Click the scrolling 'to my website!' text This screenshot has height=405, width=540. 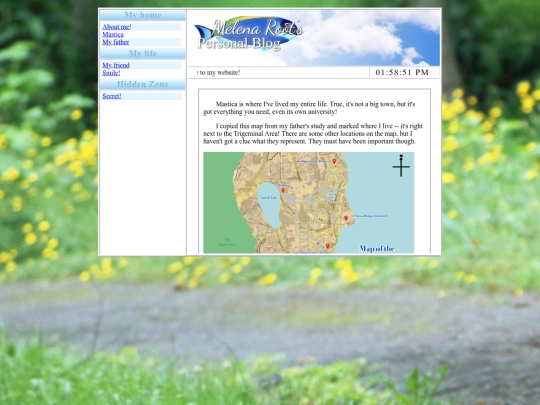pos(218,72)
